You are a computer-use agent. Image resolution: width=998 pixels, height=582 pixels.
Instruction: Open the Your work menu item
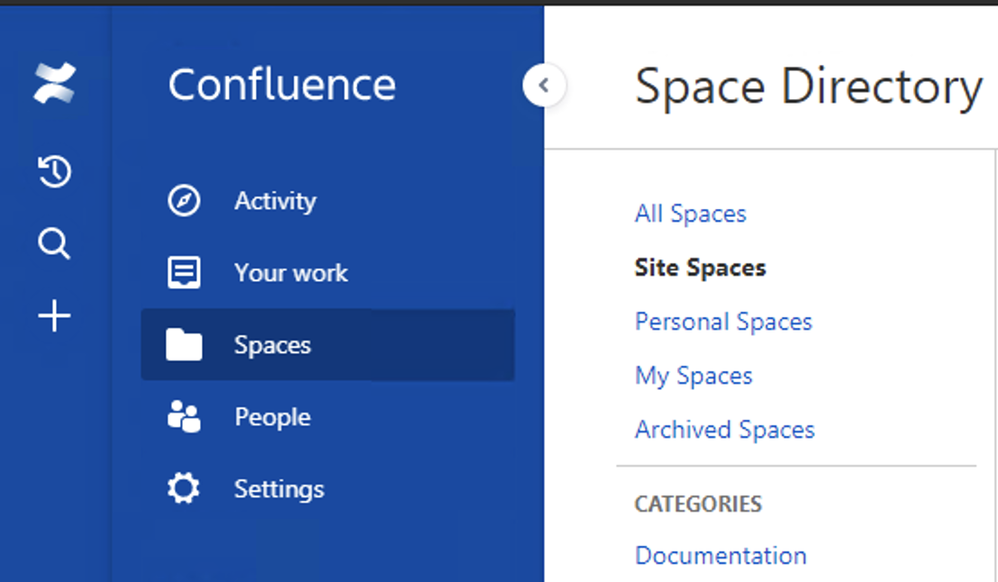328,273
